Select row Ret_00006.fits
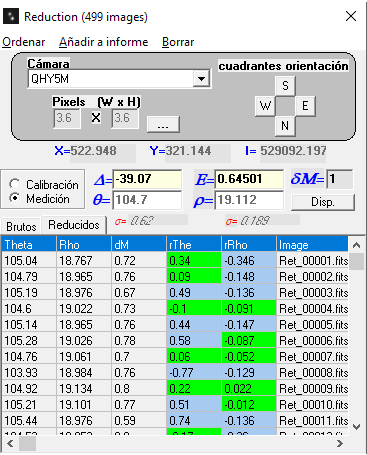The image size is (367, 455). (175, 341)
